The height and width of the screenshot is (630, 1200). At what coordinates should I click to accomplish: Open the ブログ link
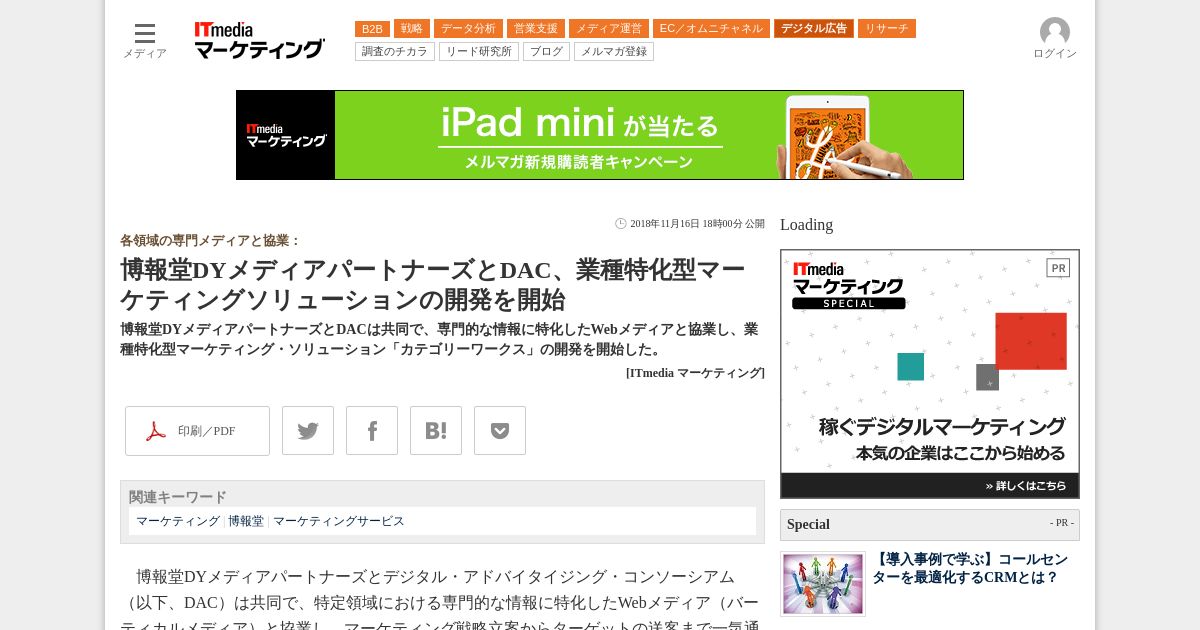coord(546,51)
